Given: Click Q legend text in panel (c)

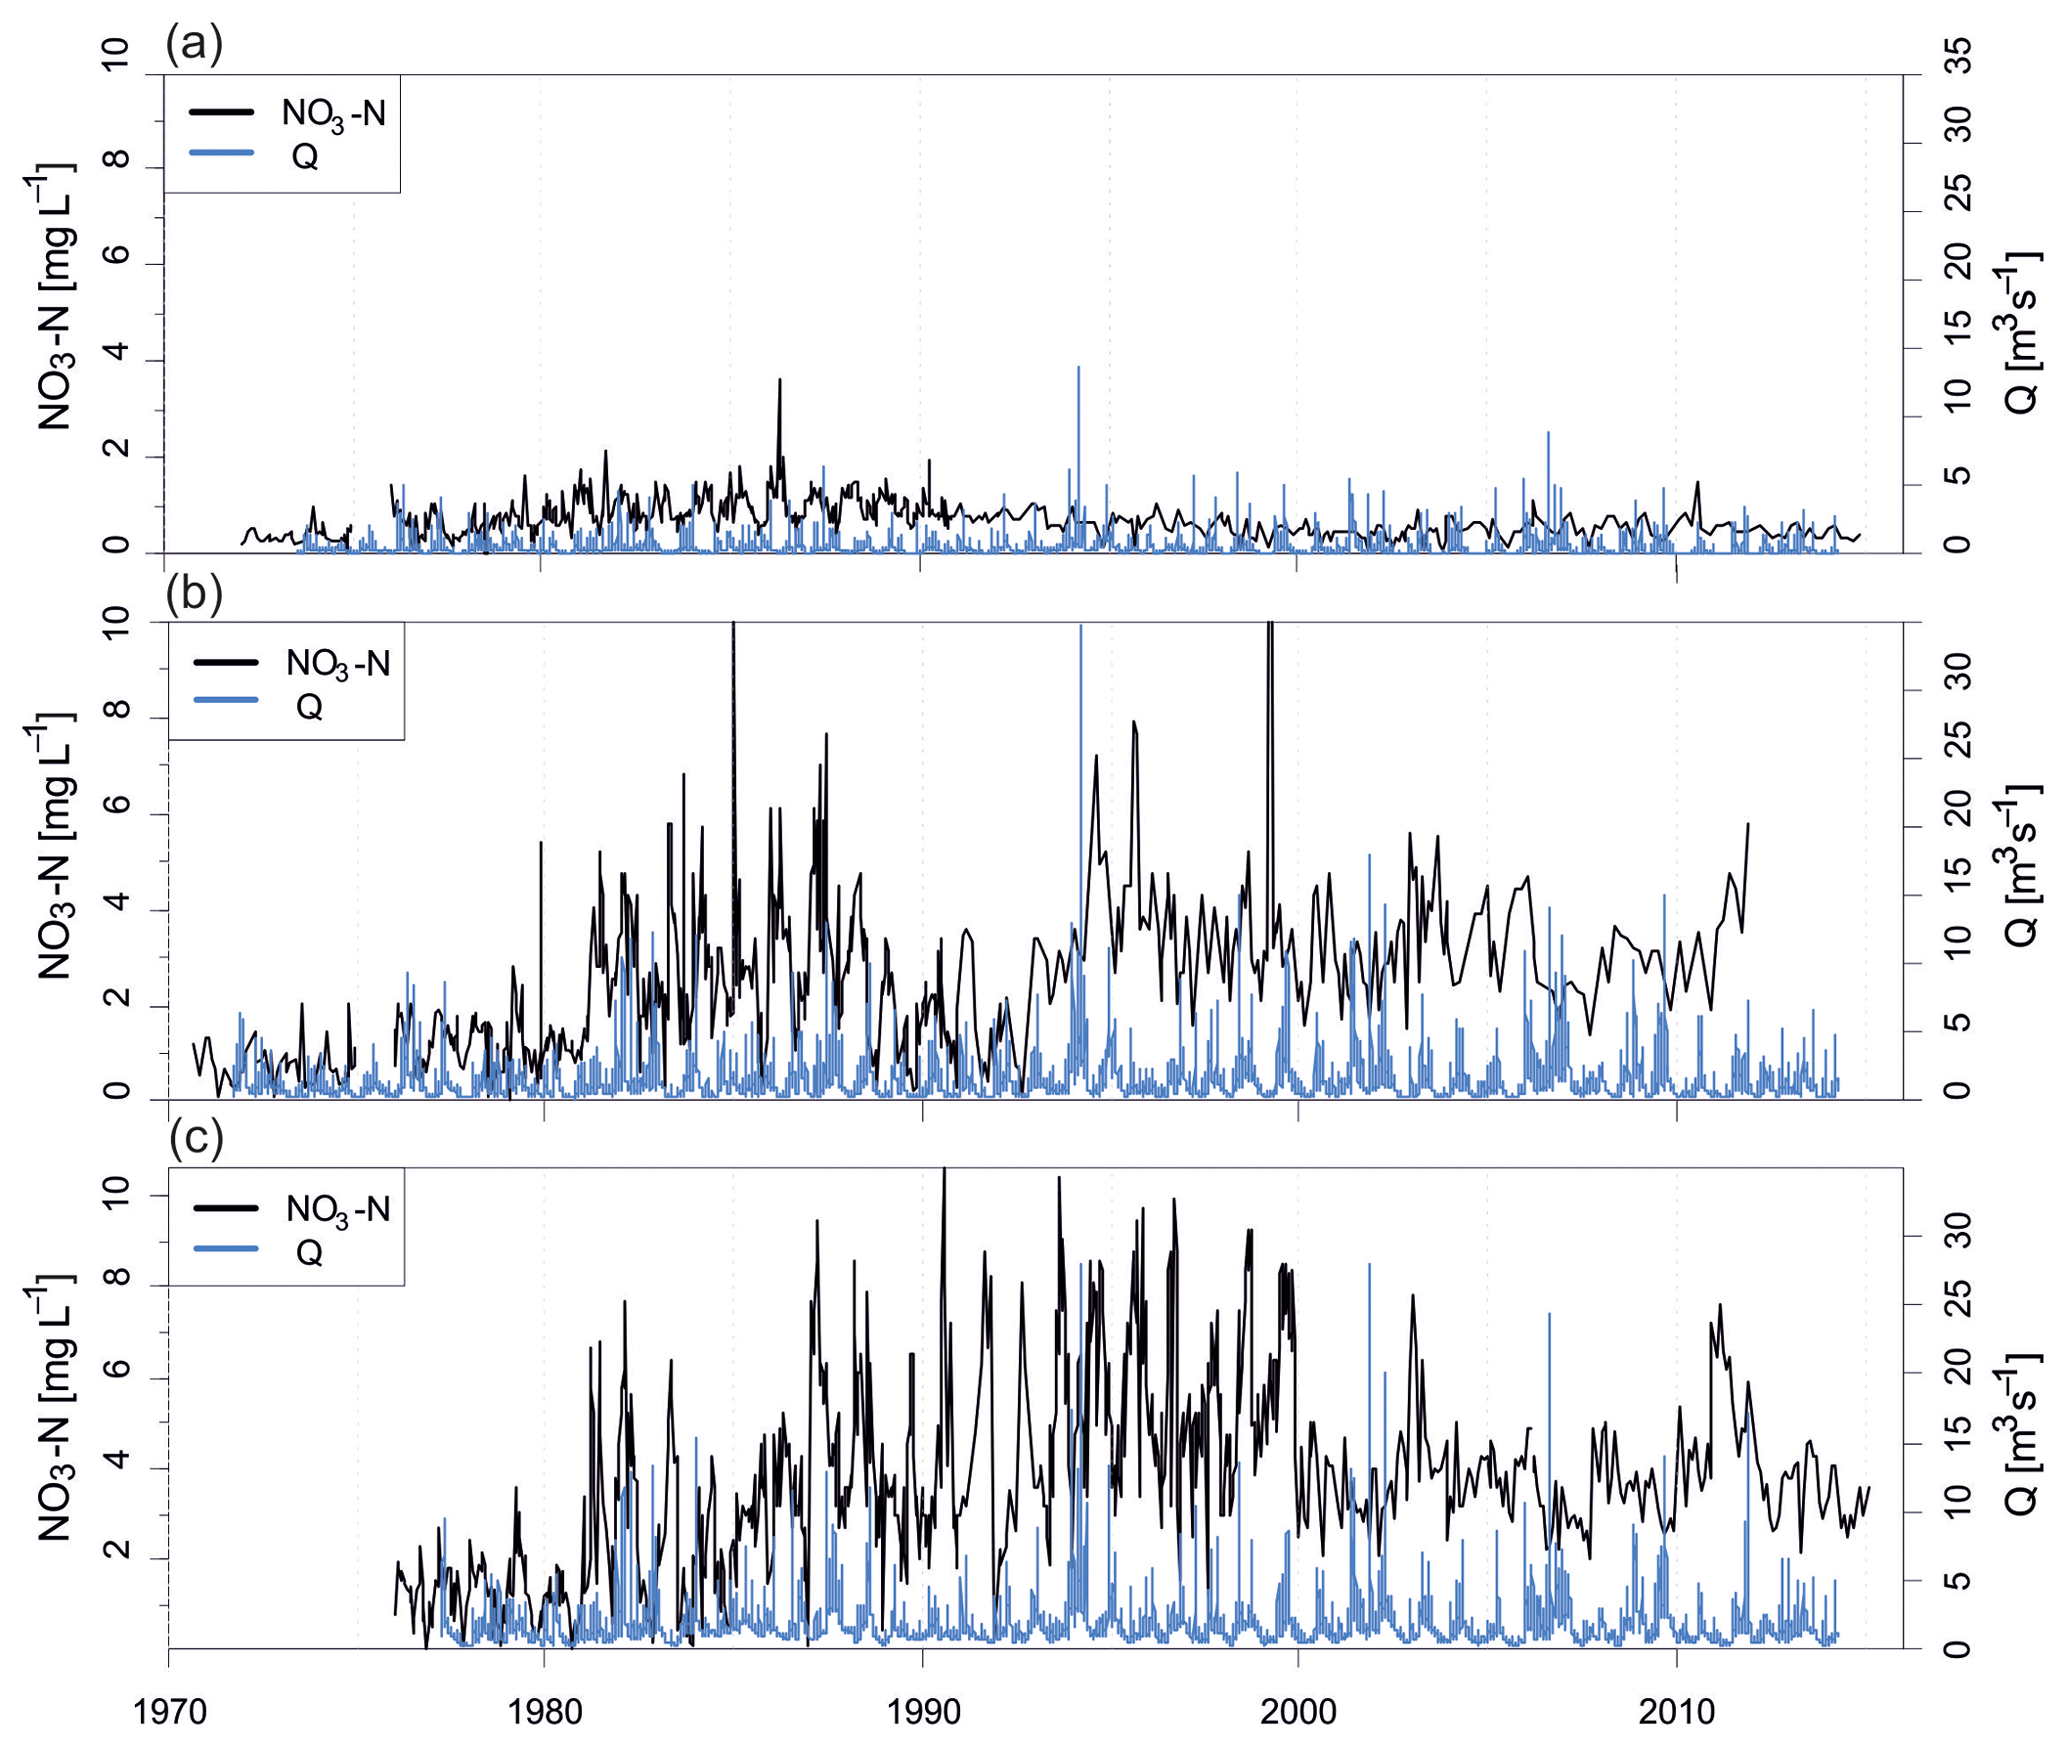Looking at the screenshot, I should (309, 1252).
